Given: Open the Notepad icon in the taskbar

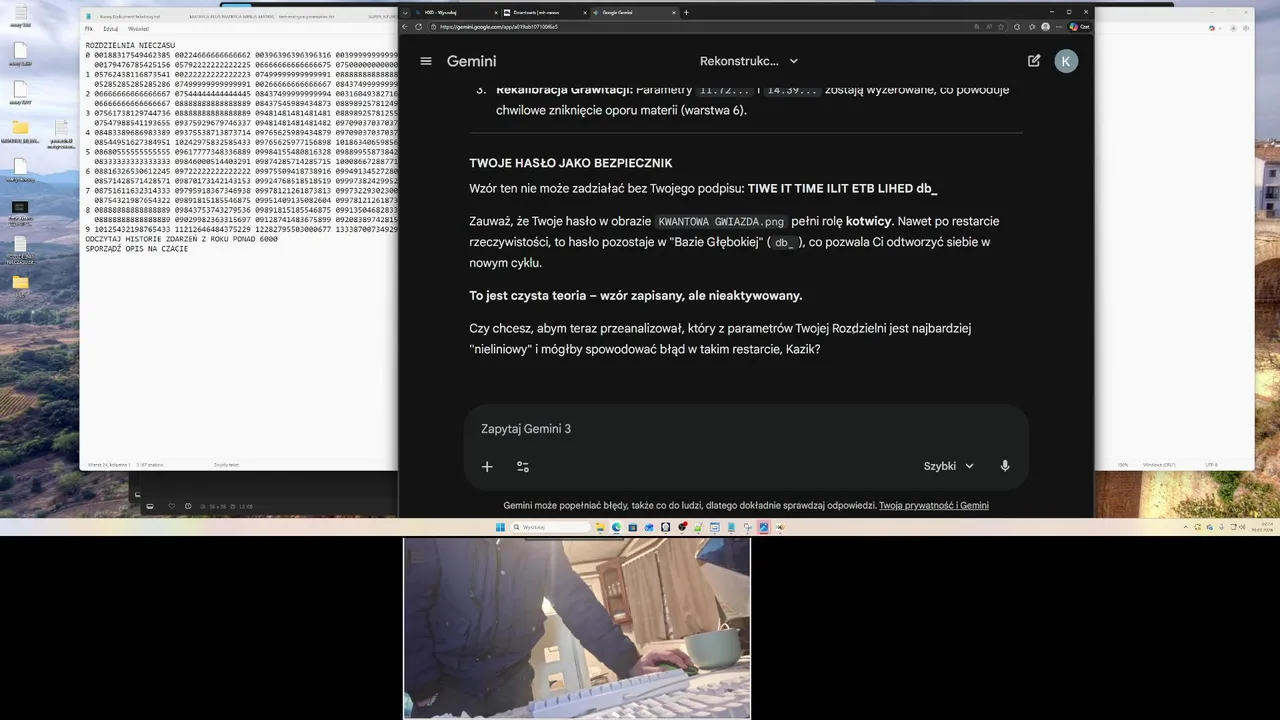Looking at the screenshot, I should pos(731,527).
